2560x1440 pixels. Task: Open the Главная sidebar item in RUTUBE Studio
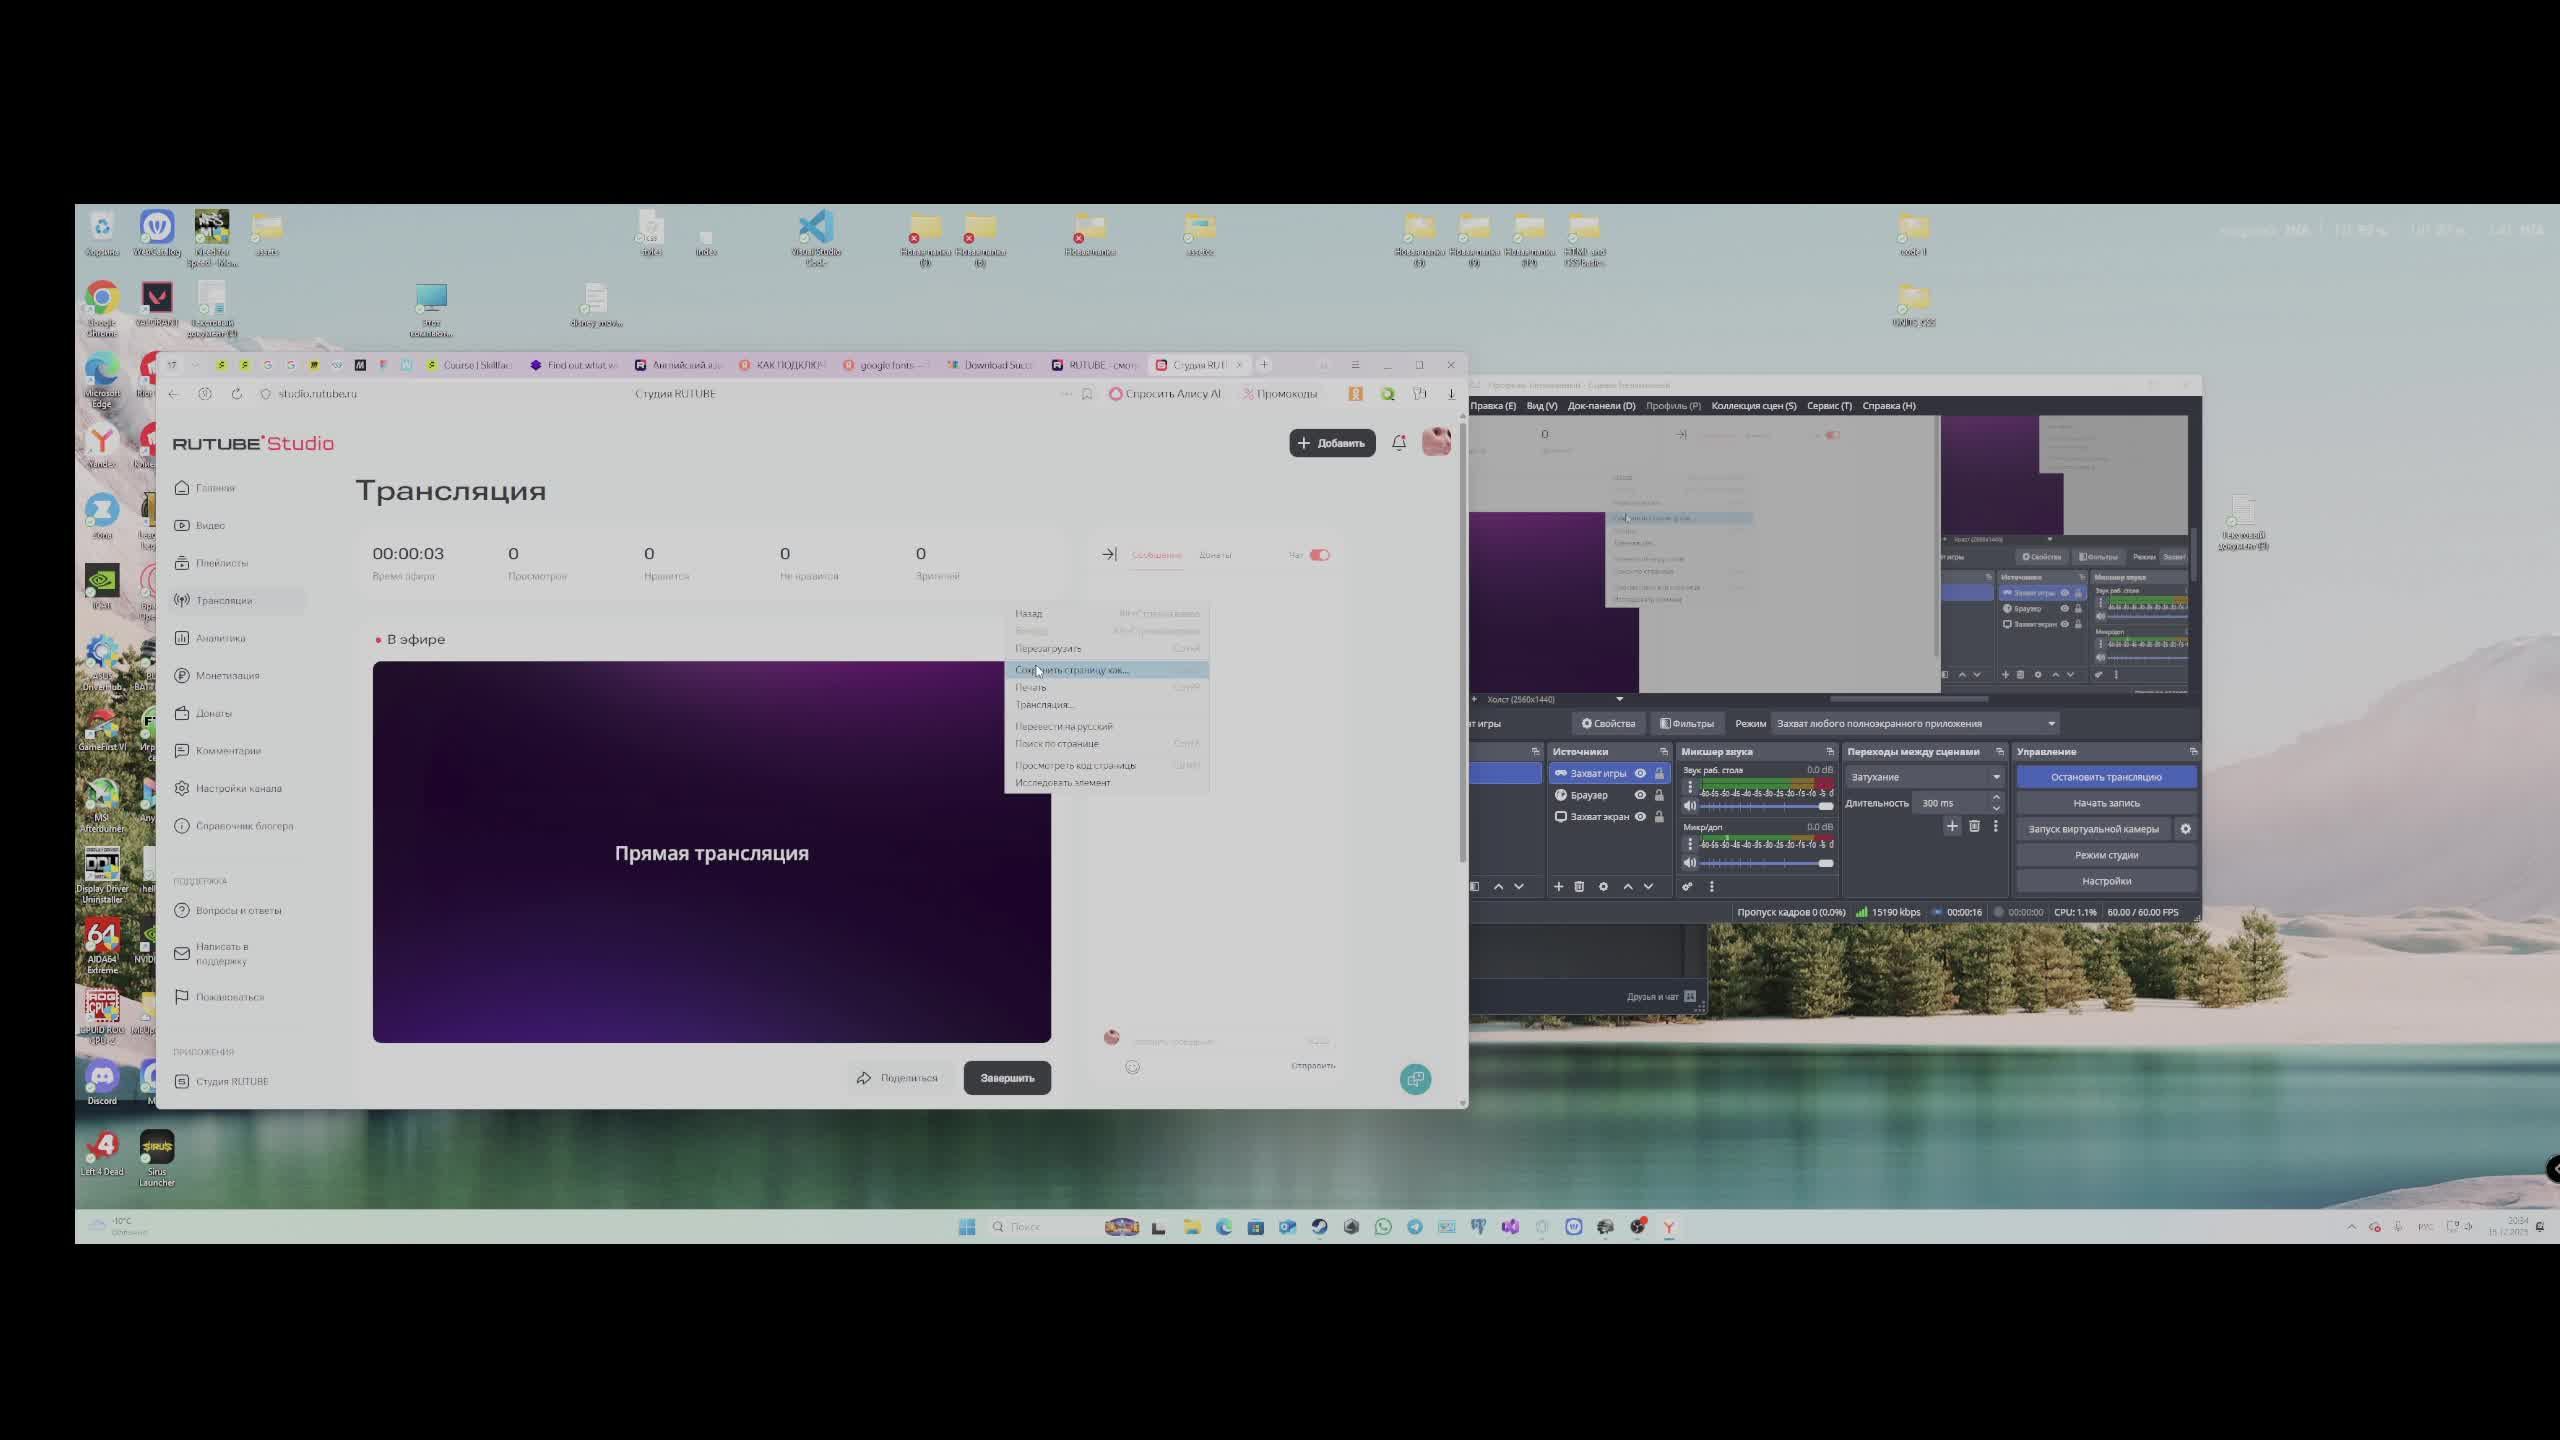tap(205, 488)
